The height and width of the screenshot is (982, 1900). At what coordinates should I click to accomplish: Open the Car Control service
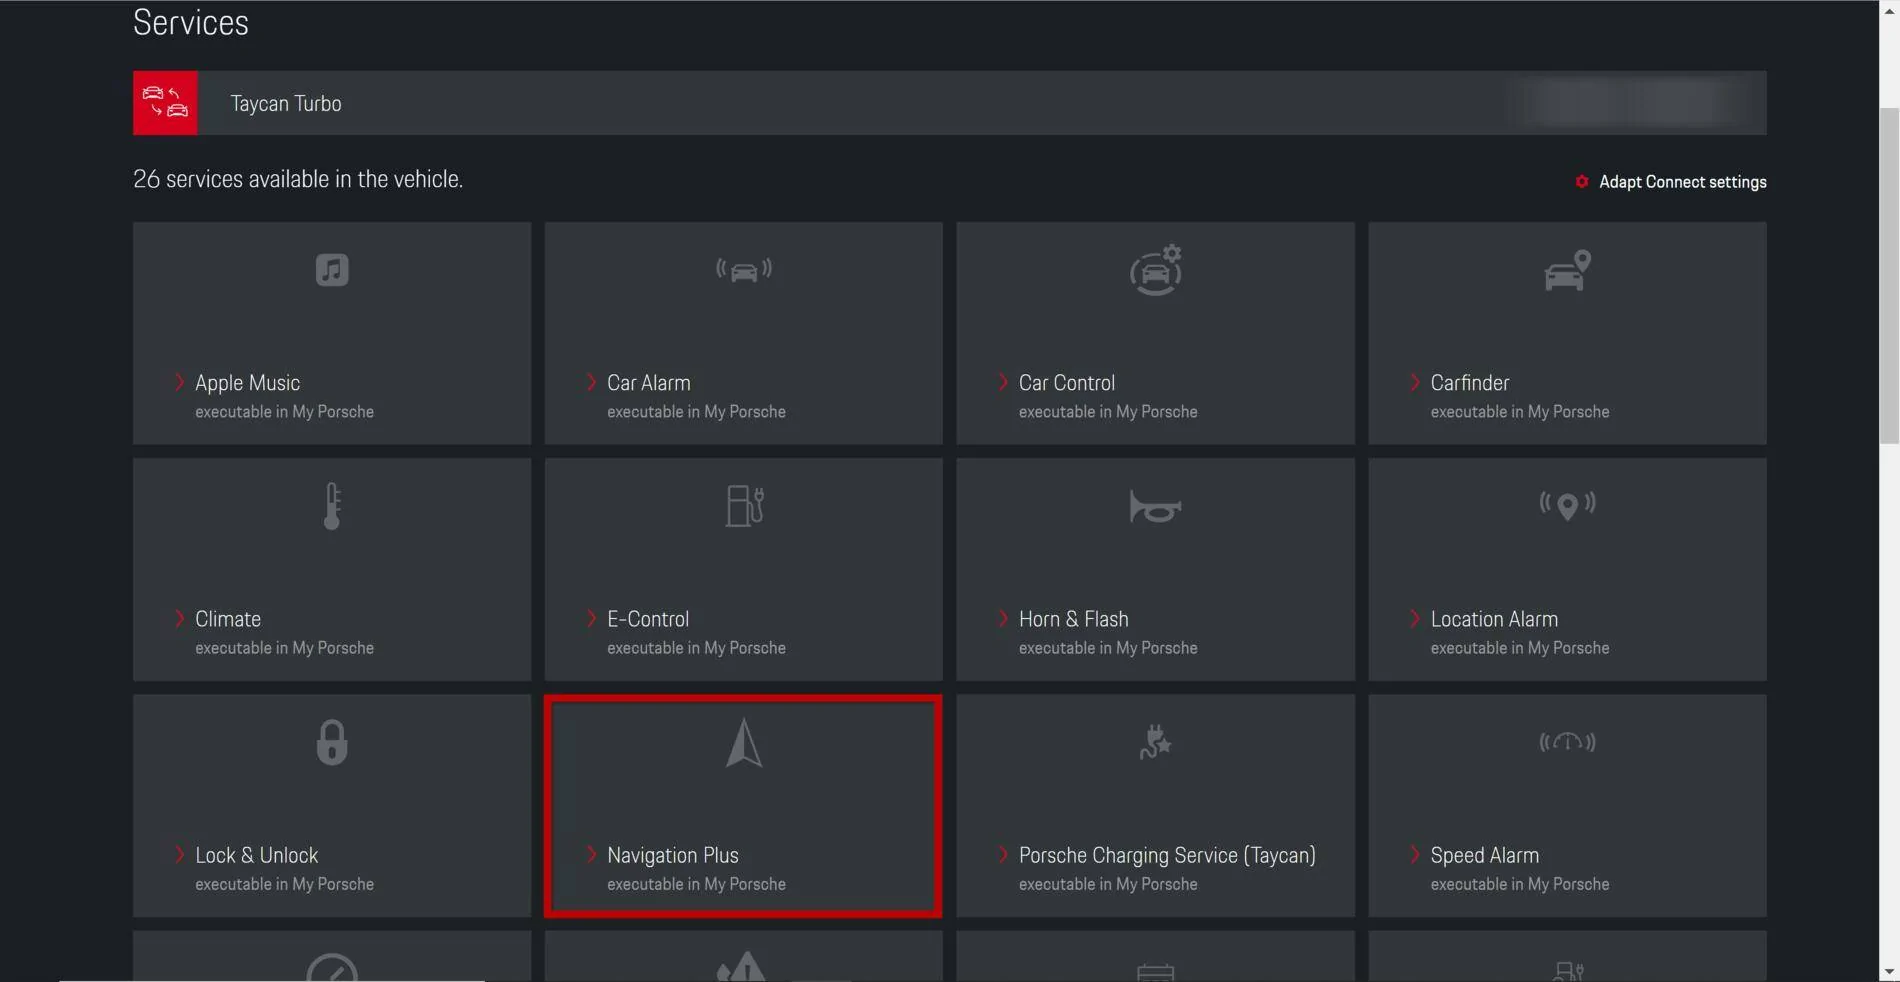[x=1156, y=333]
